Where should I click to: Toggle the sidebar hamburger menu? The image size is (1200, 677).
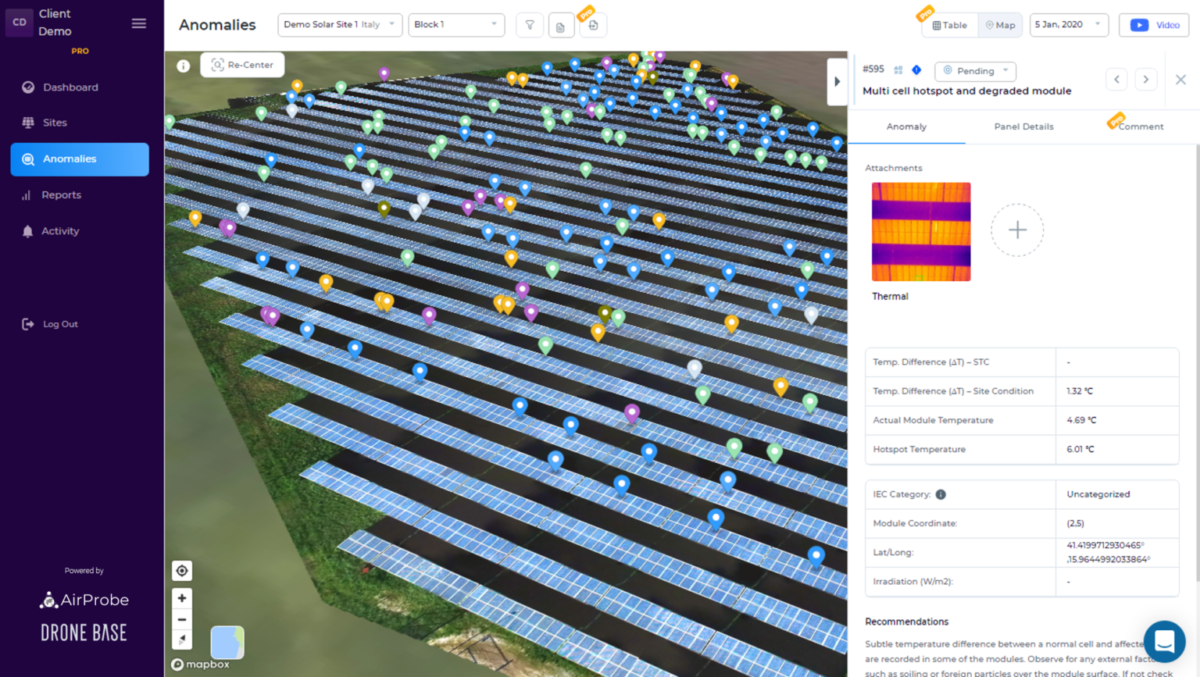coord(139,24)
